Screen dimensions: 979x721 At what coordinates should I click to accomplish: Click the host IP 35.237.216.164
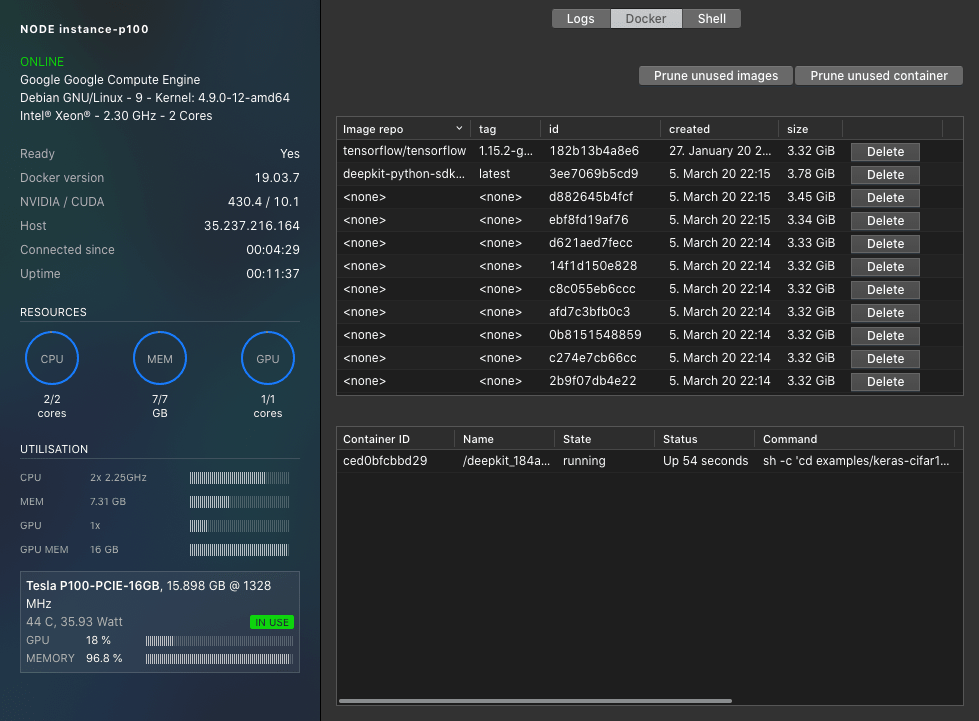pos(252,226)
